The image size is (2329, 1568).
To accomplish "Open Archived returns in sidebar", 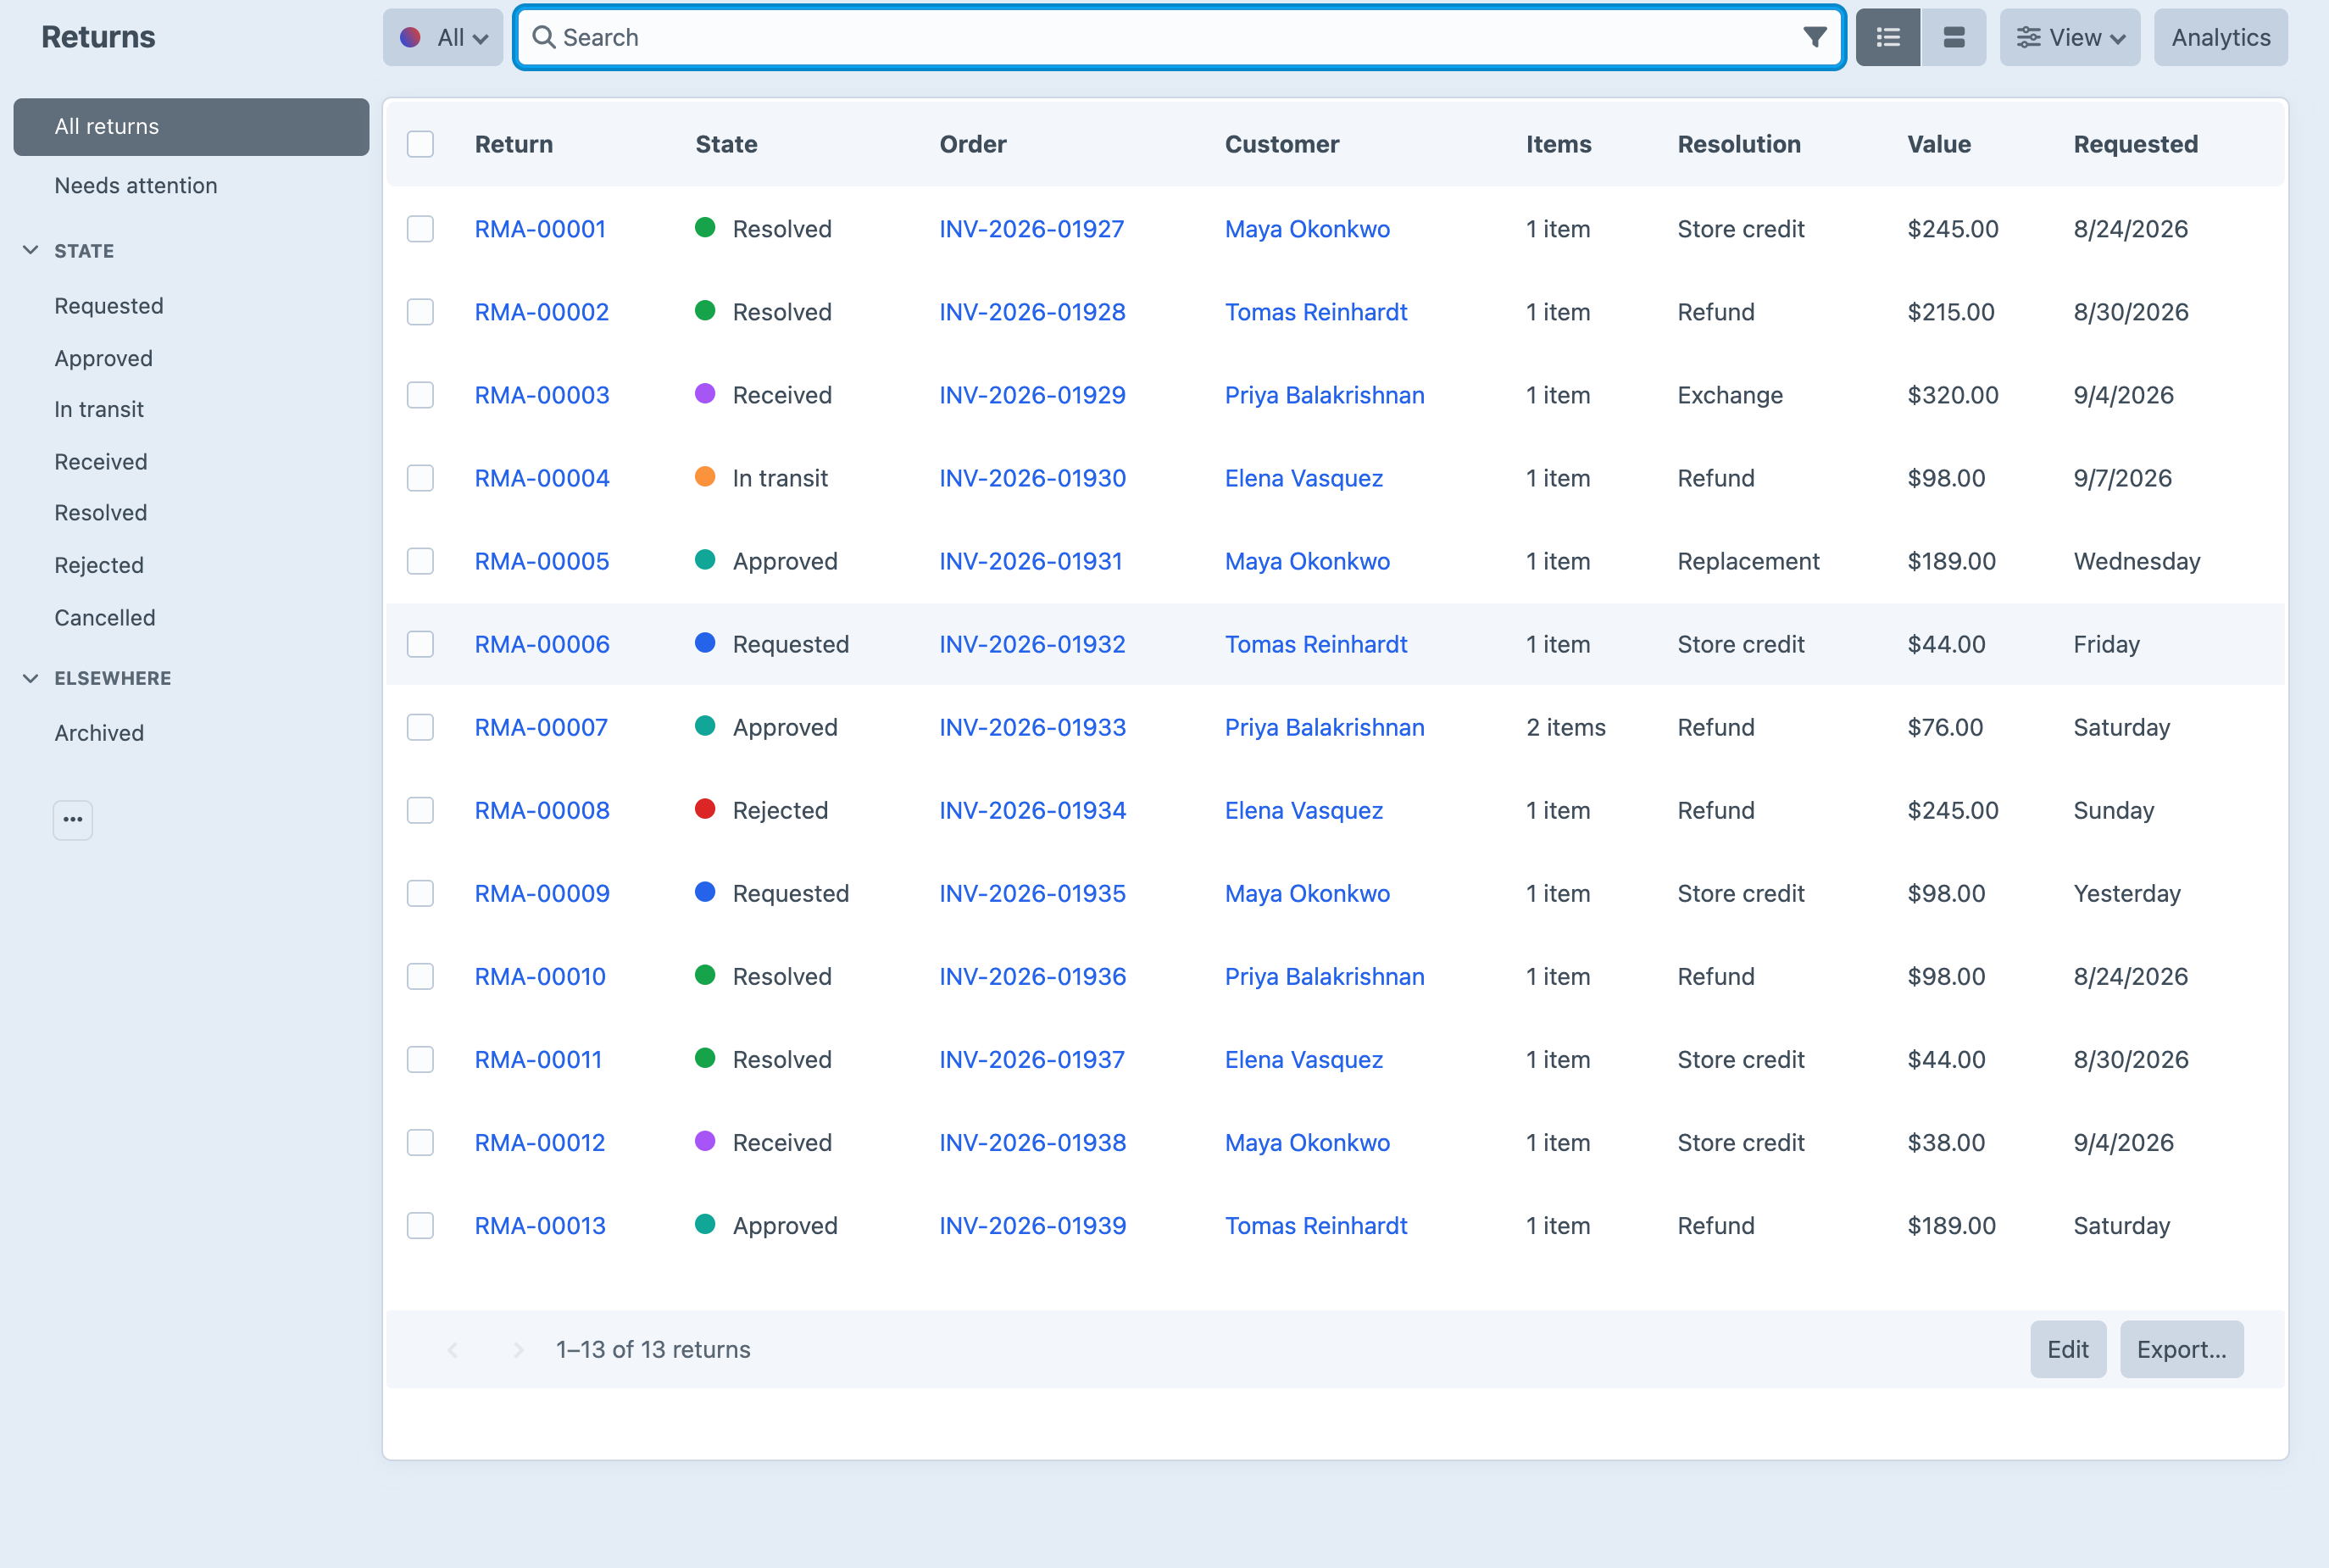I will pyautogui.click(x=99, y=733).
